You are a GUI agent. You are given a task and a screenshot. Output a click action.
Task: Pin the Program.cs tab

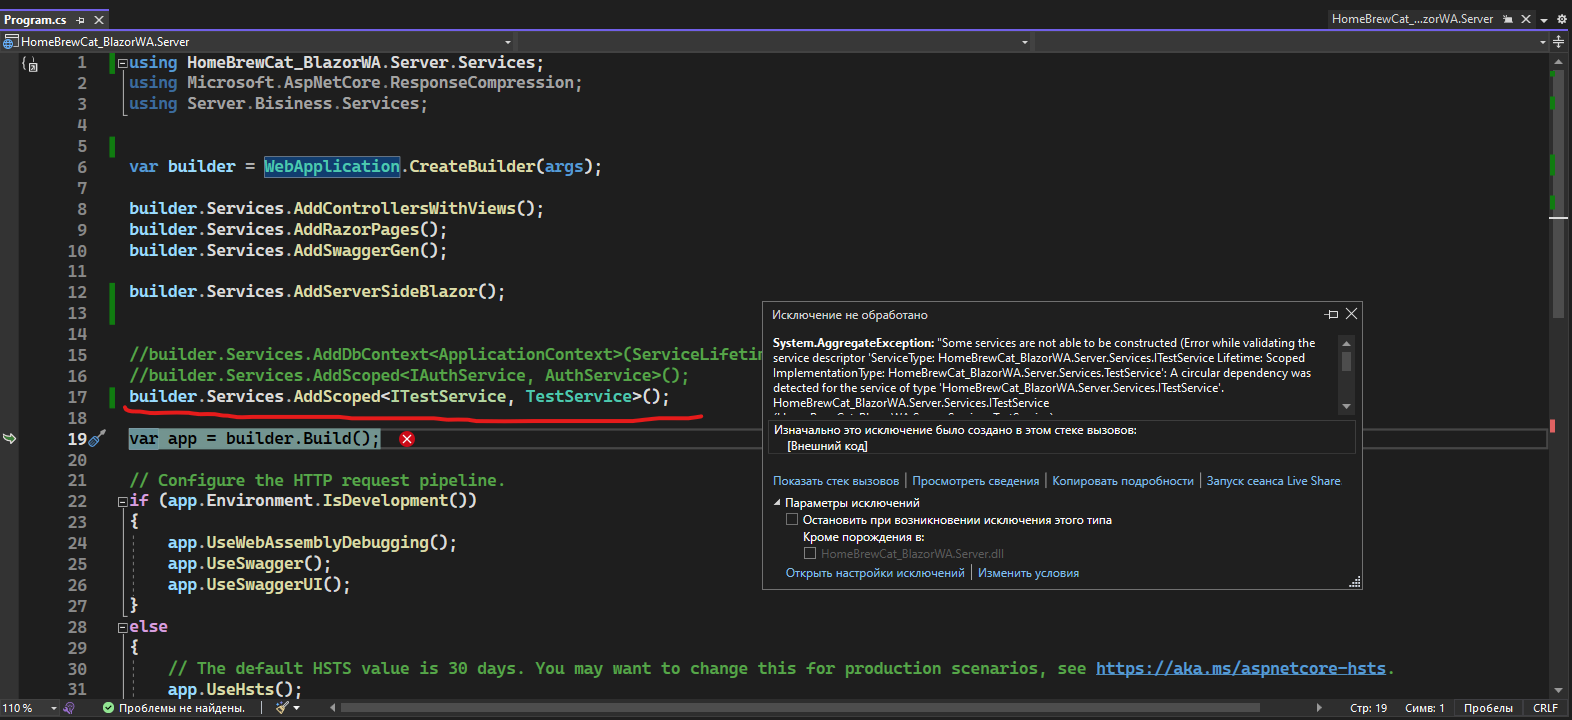pyautogui.click(x=81, y=20)
